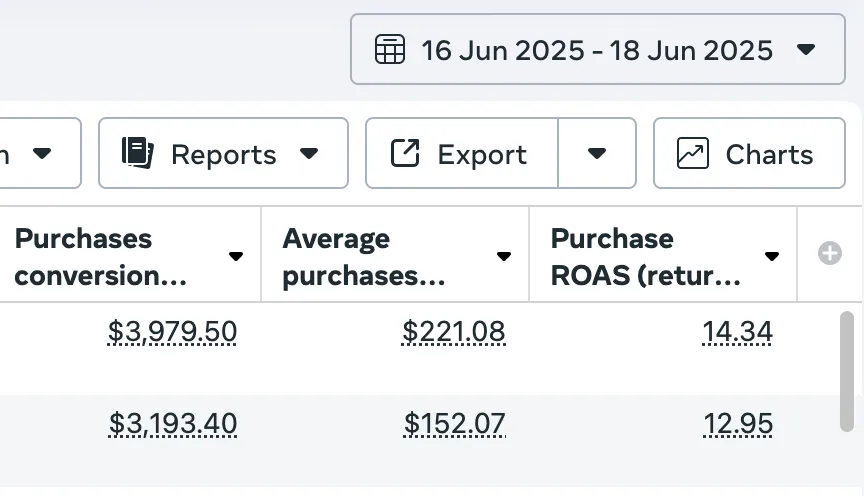This screenshot has height=496, width=864.
Task: Click the $3,193.40 conversion value
Action: point(173,424)
